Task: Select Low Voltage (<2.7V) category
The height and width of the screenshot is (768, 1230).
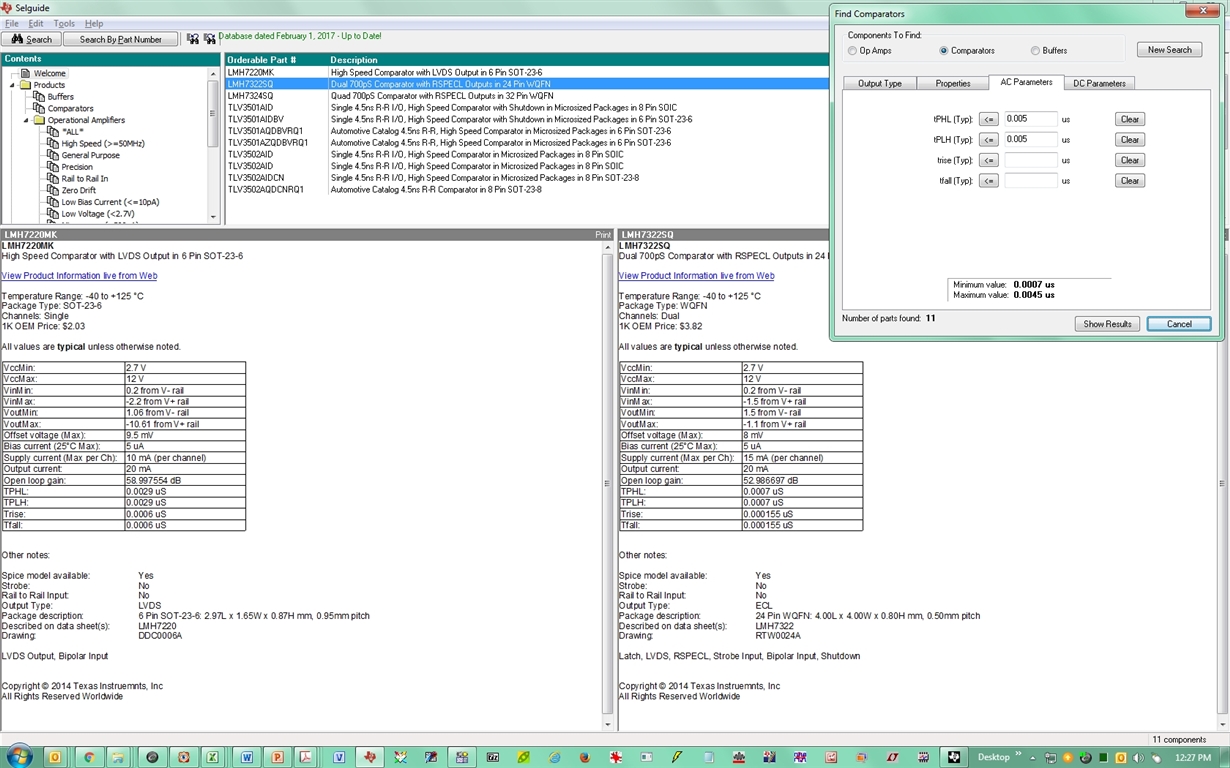Action: 97,214
